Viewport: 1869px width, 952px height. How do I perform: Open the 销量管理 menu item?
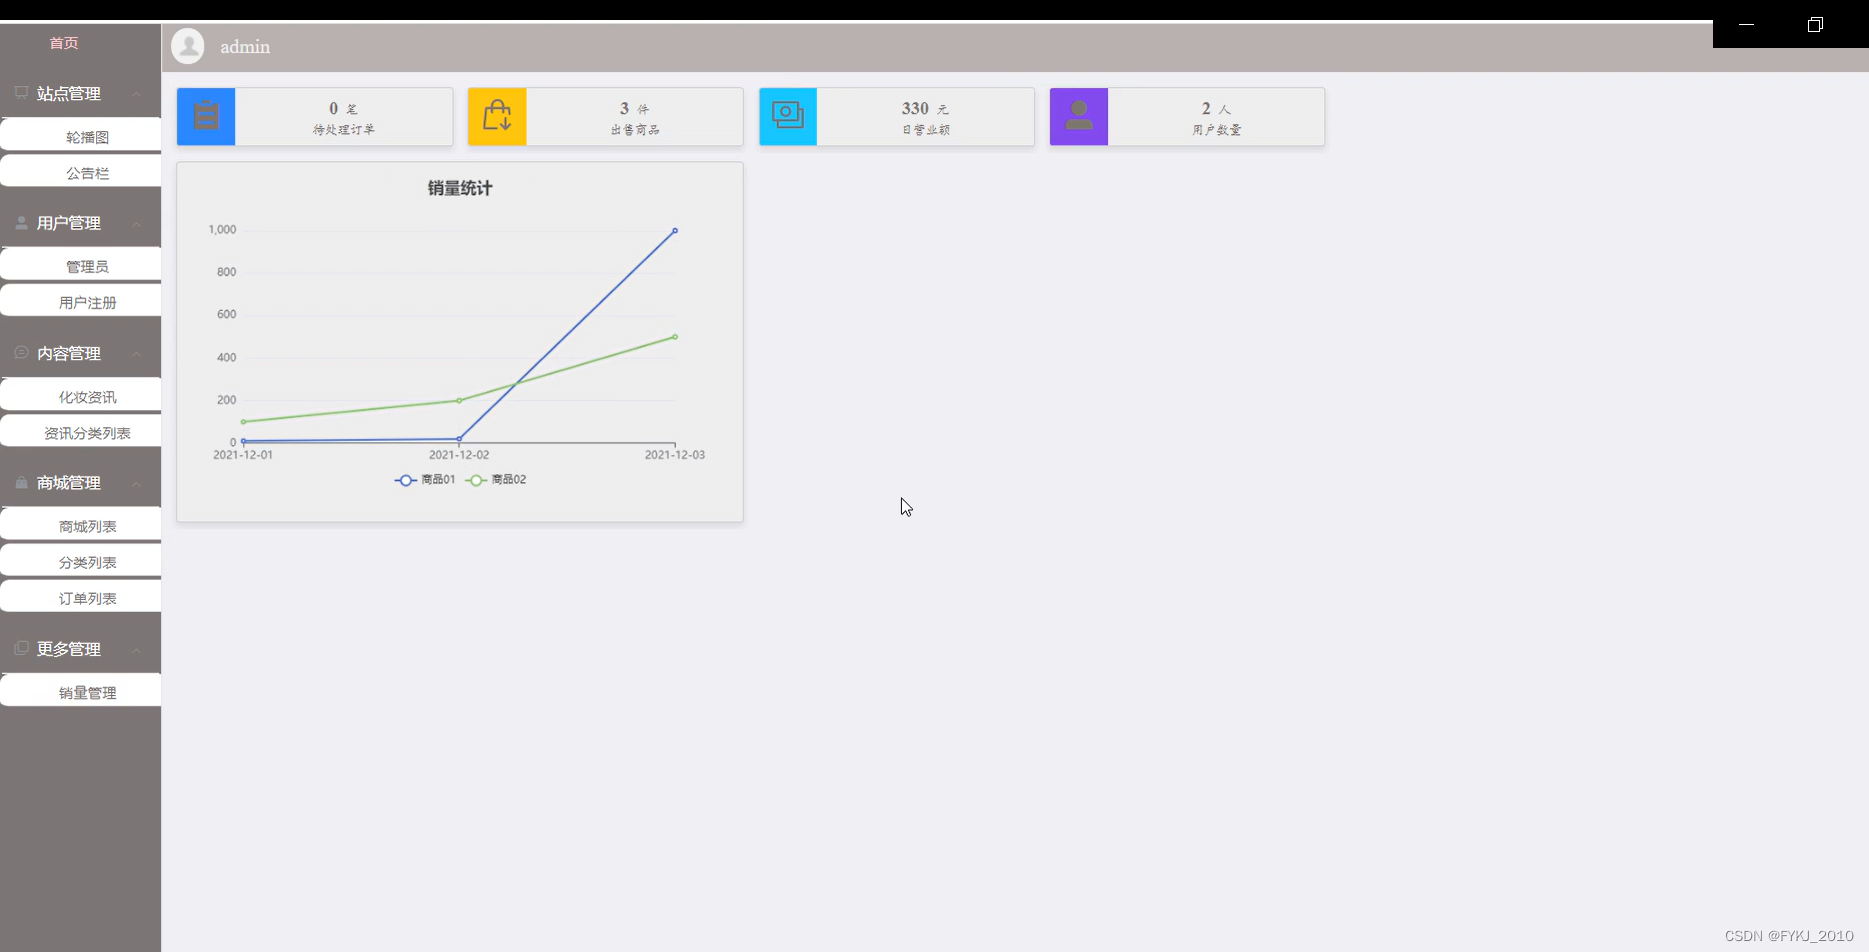click(x=80, y=690)
